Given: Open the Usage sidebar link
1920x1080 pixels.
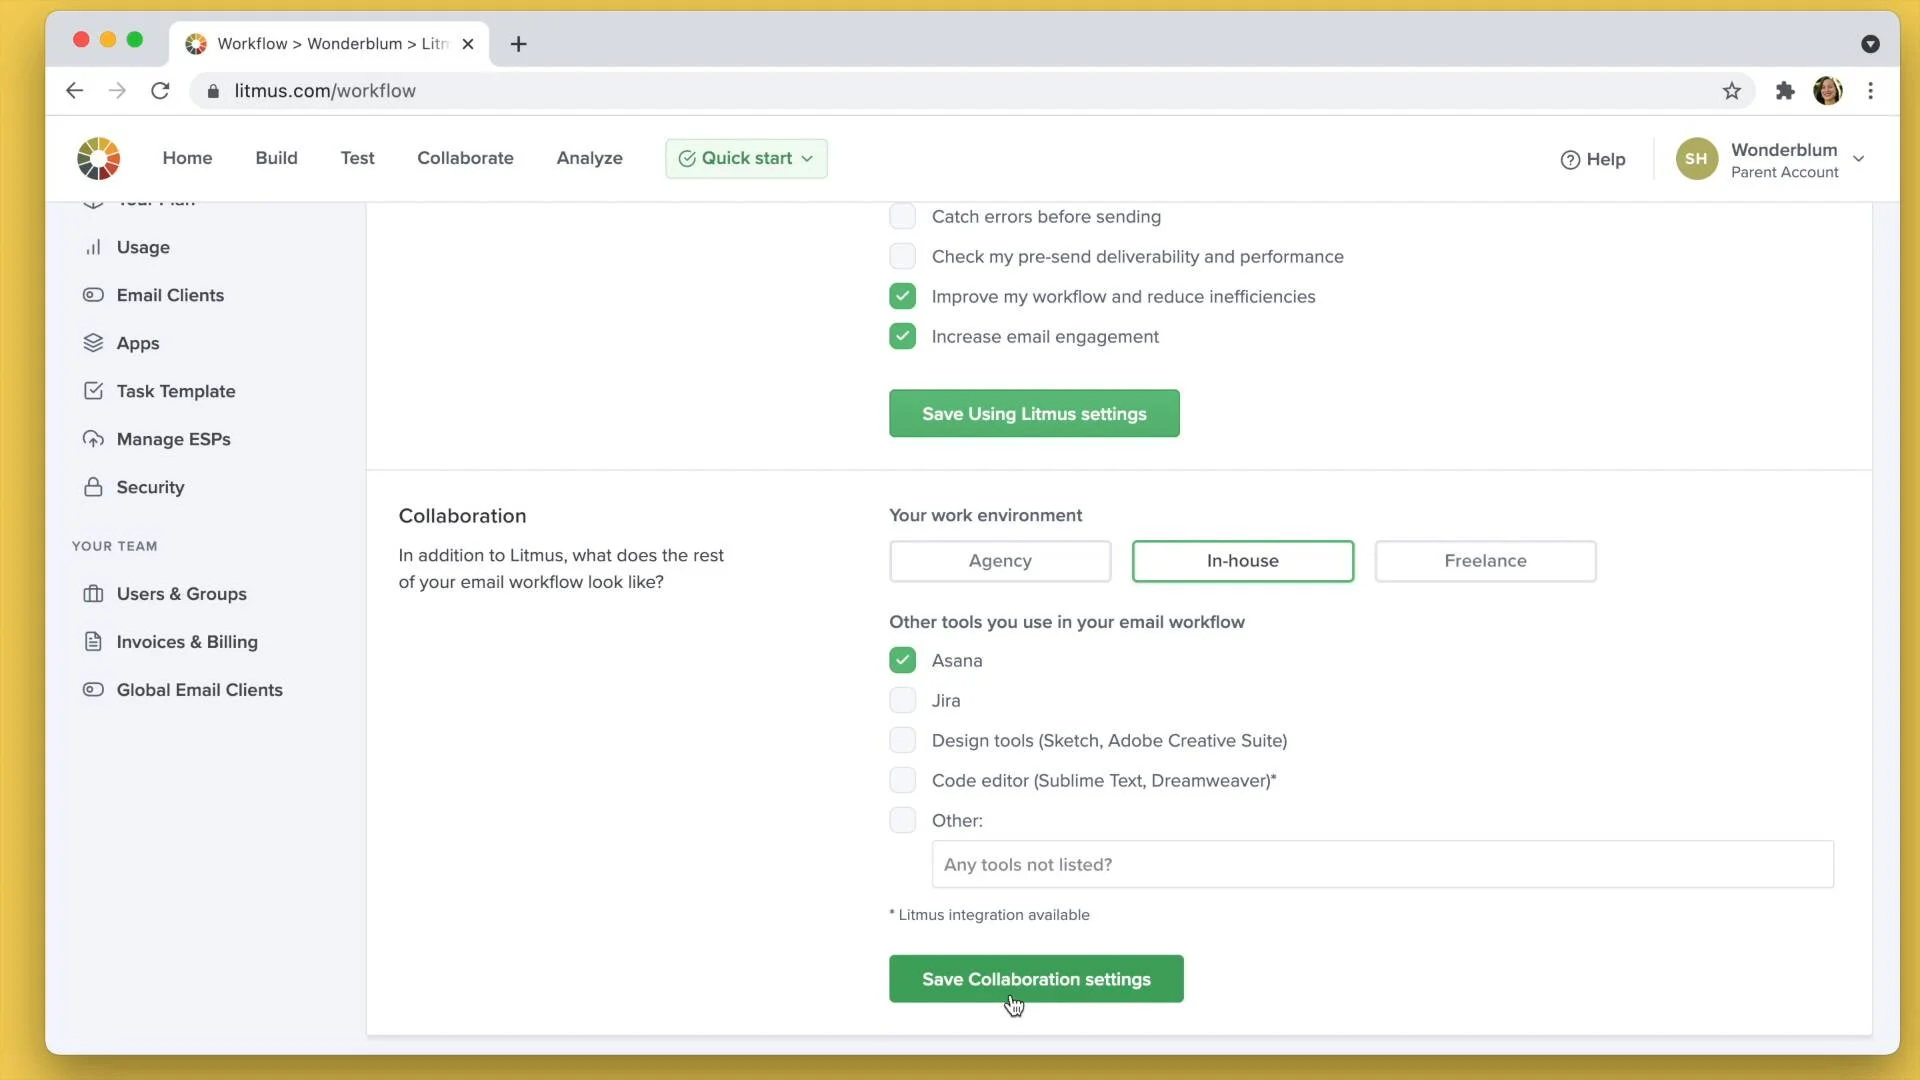Looking at the screenshot, I should tap(143, 247).
